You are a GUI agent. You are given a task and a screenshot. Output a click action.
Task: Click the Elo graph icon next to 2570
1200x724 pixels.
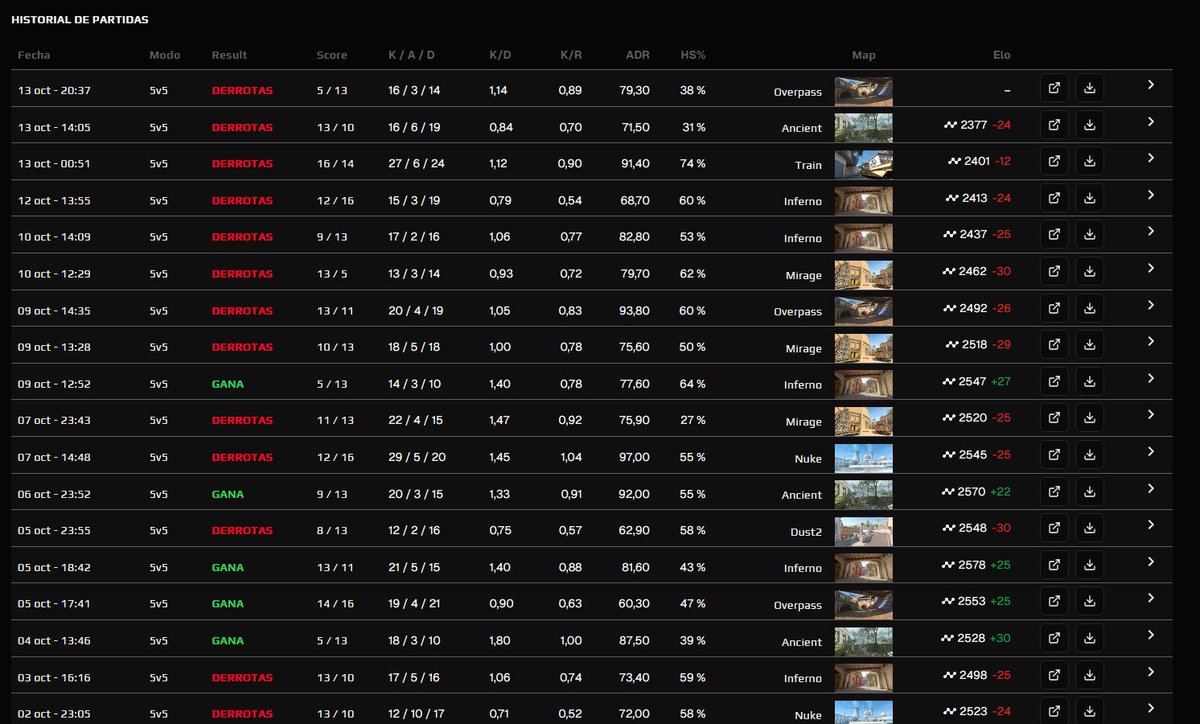tap(948, 492)
